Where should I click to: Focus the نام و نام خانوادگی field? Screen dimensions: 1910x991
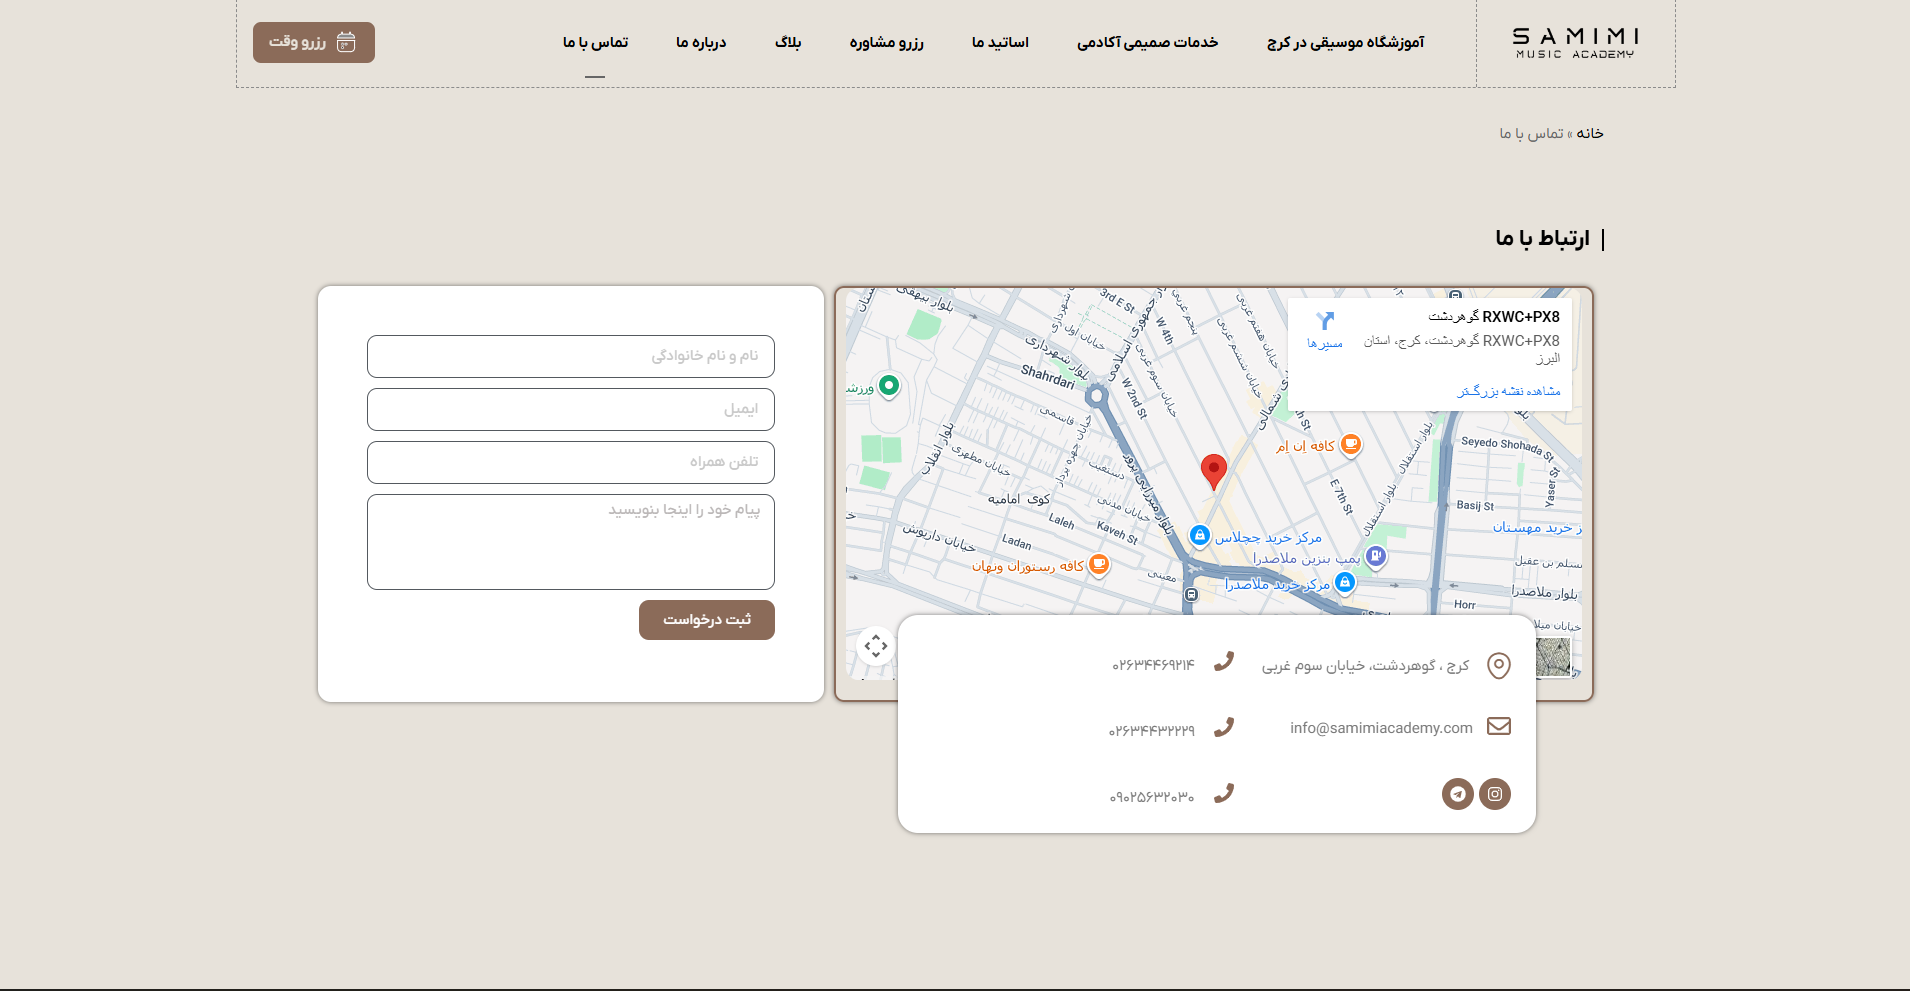point(570,356)
